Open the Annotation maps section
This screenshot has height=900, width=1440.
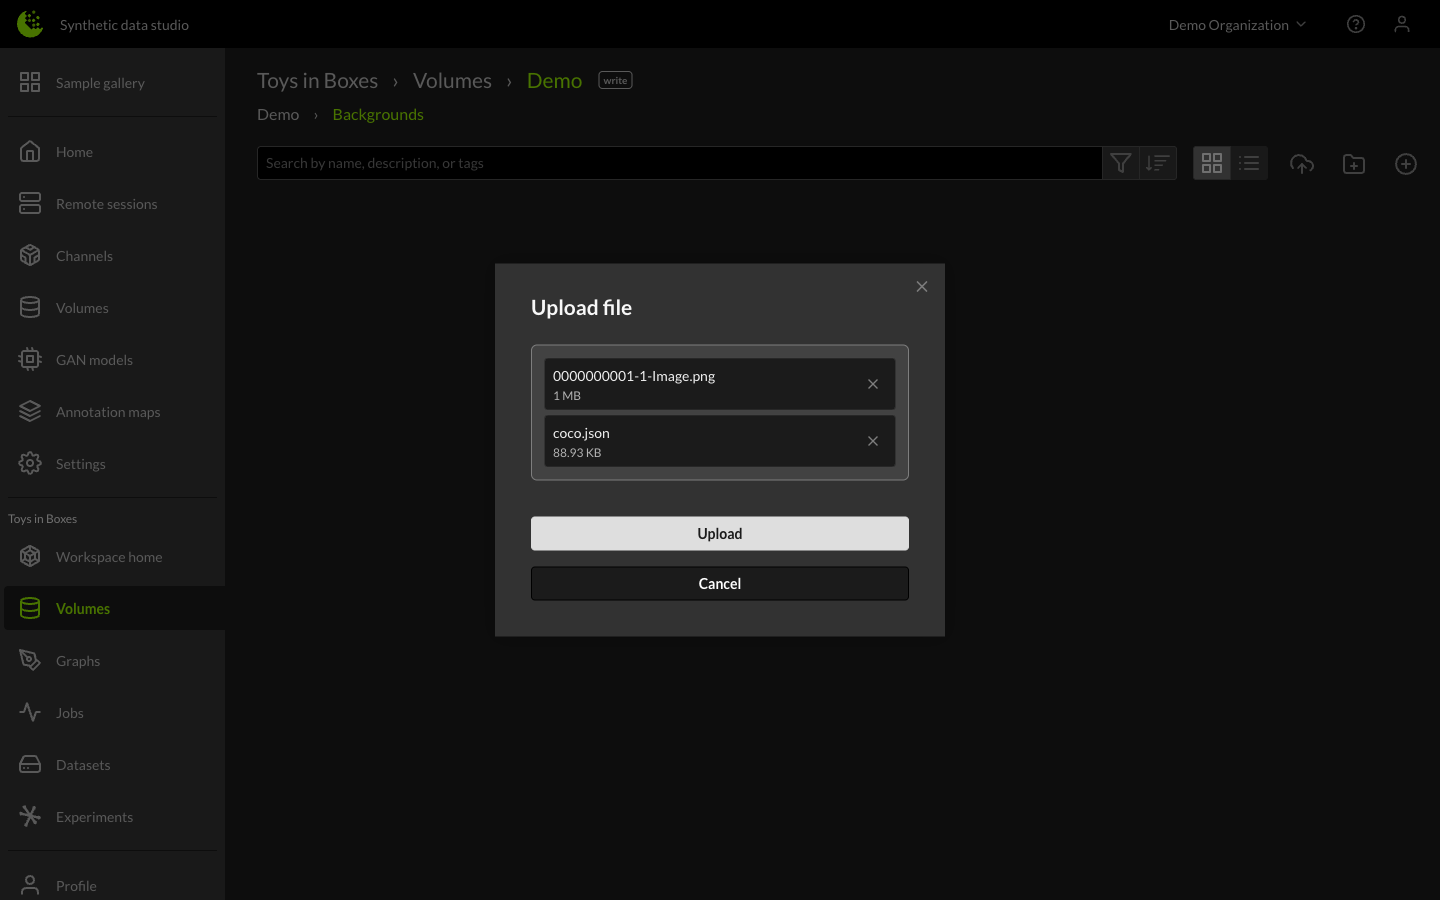[x=108, y=411]
